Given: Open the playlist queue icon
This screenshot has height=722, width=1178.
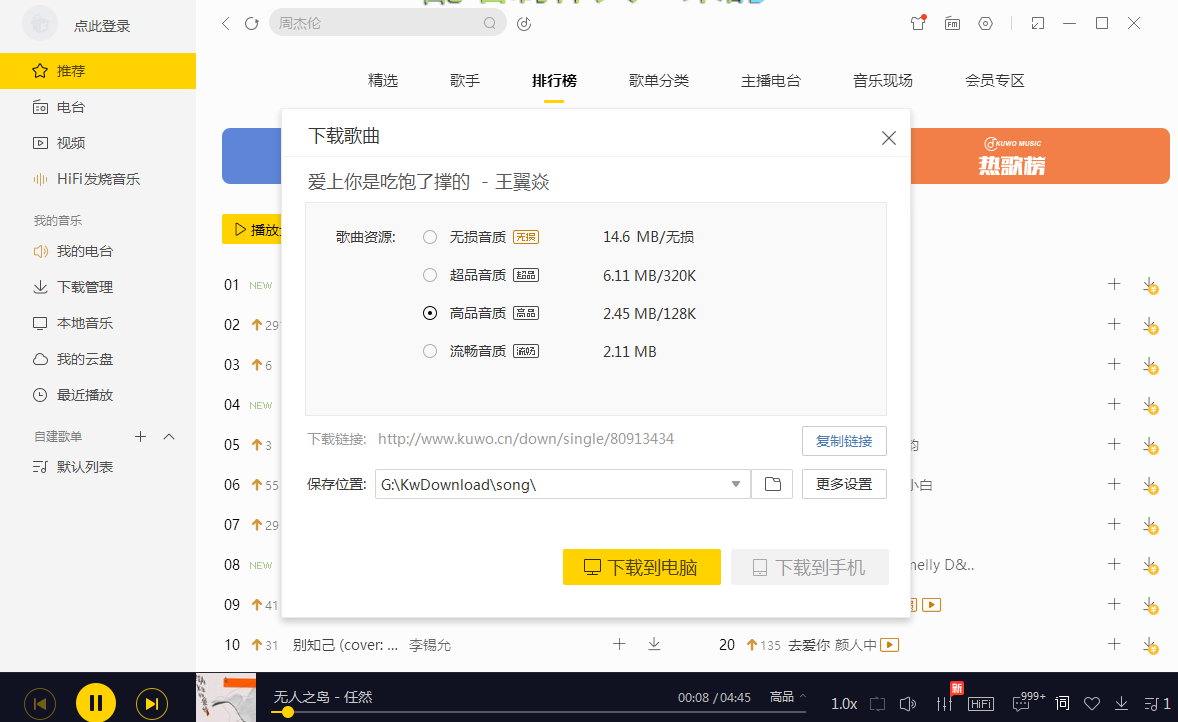Looking at the screenshot, I should coord(1156,704).
